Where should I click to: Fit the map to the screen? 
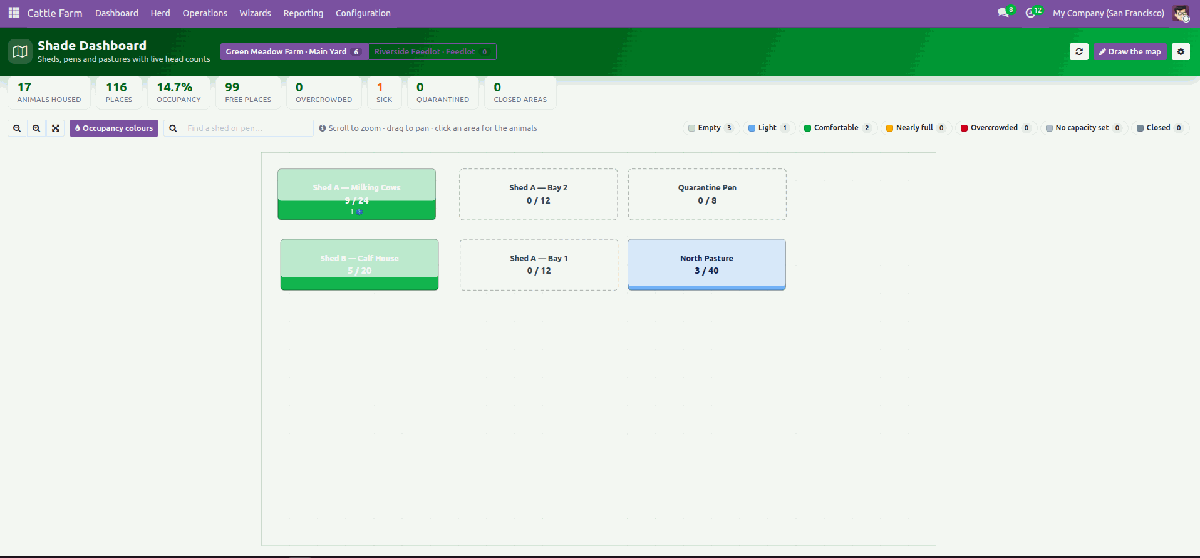(55, 128)
